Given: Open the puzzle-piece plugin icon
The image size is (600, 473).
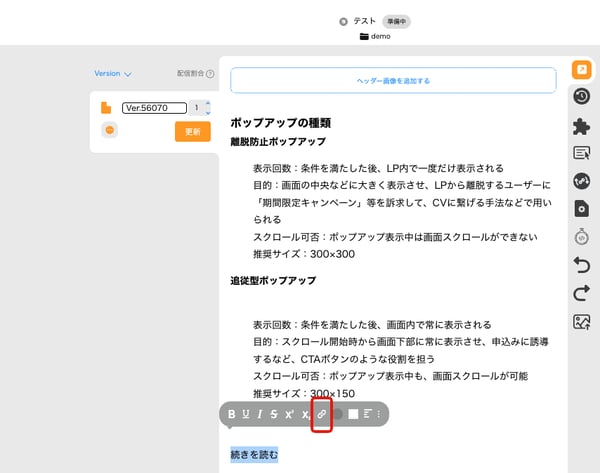Looking at the screenshot, I should tap(581, 126).
